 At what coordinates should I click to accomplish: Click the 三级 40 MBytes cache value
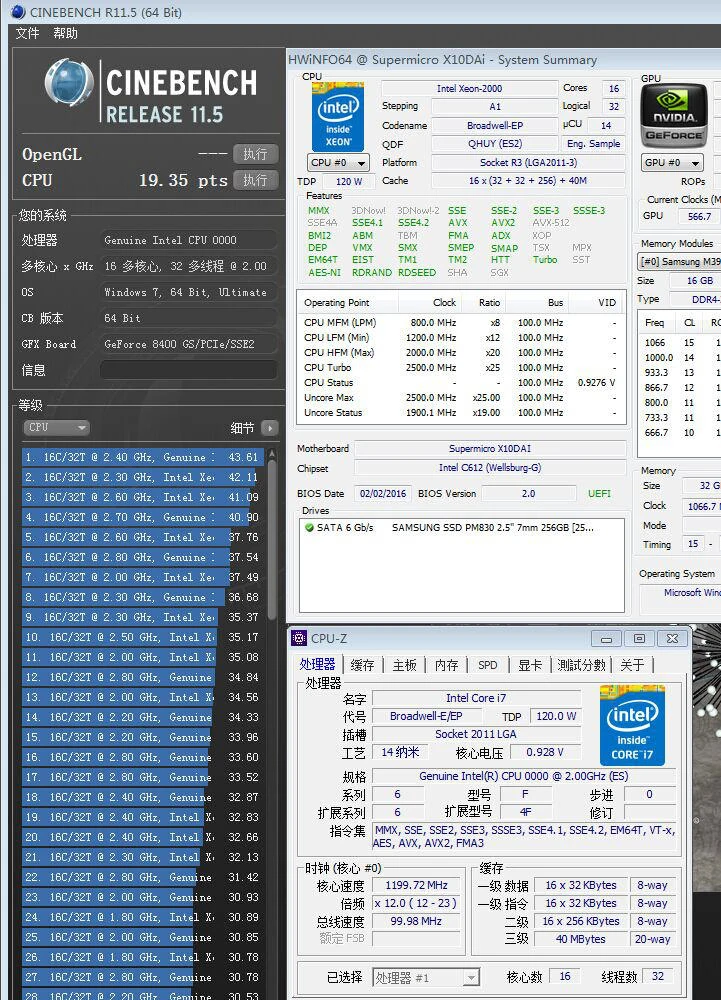[581, 939]
